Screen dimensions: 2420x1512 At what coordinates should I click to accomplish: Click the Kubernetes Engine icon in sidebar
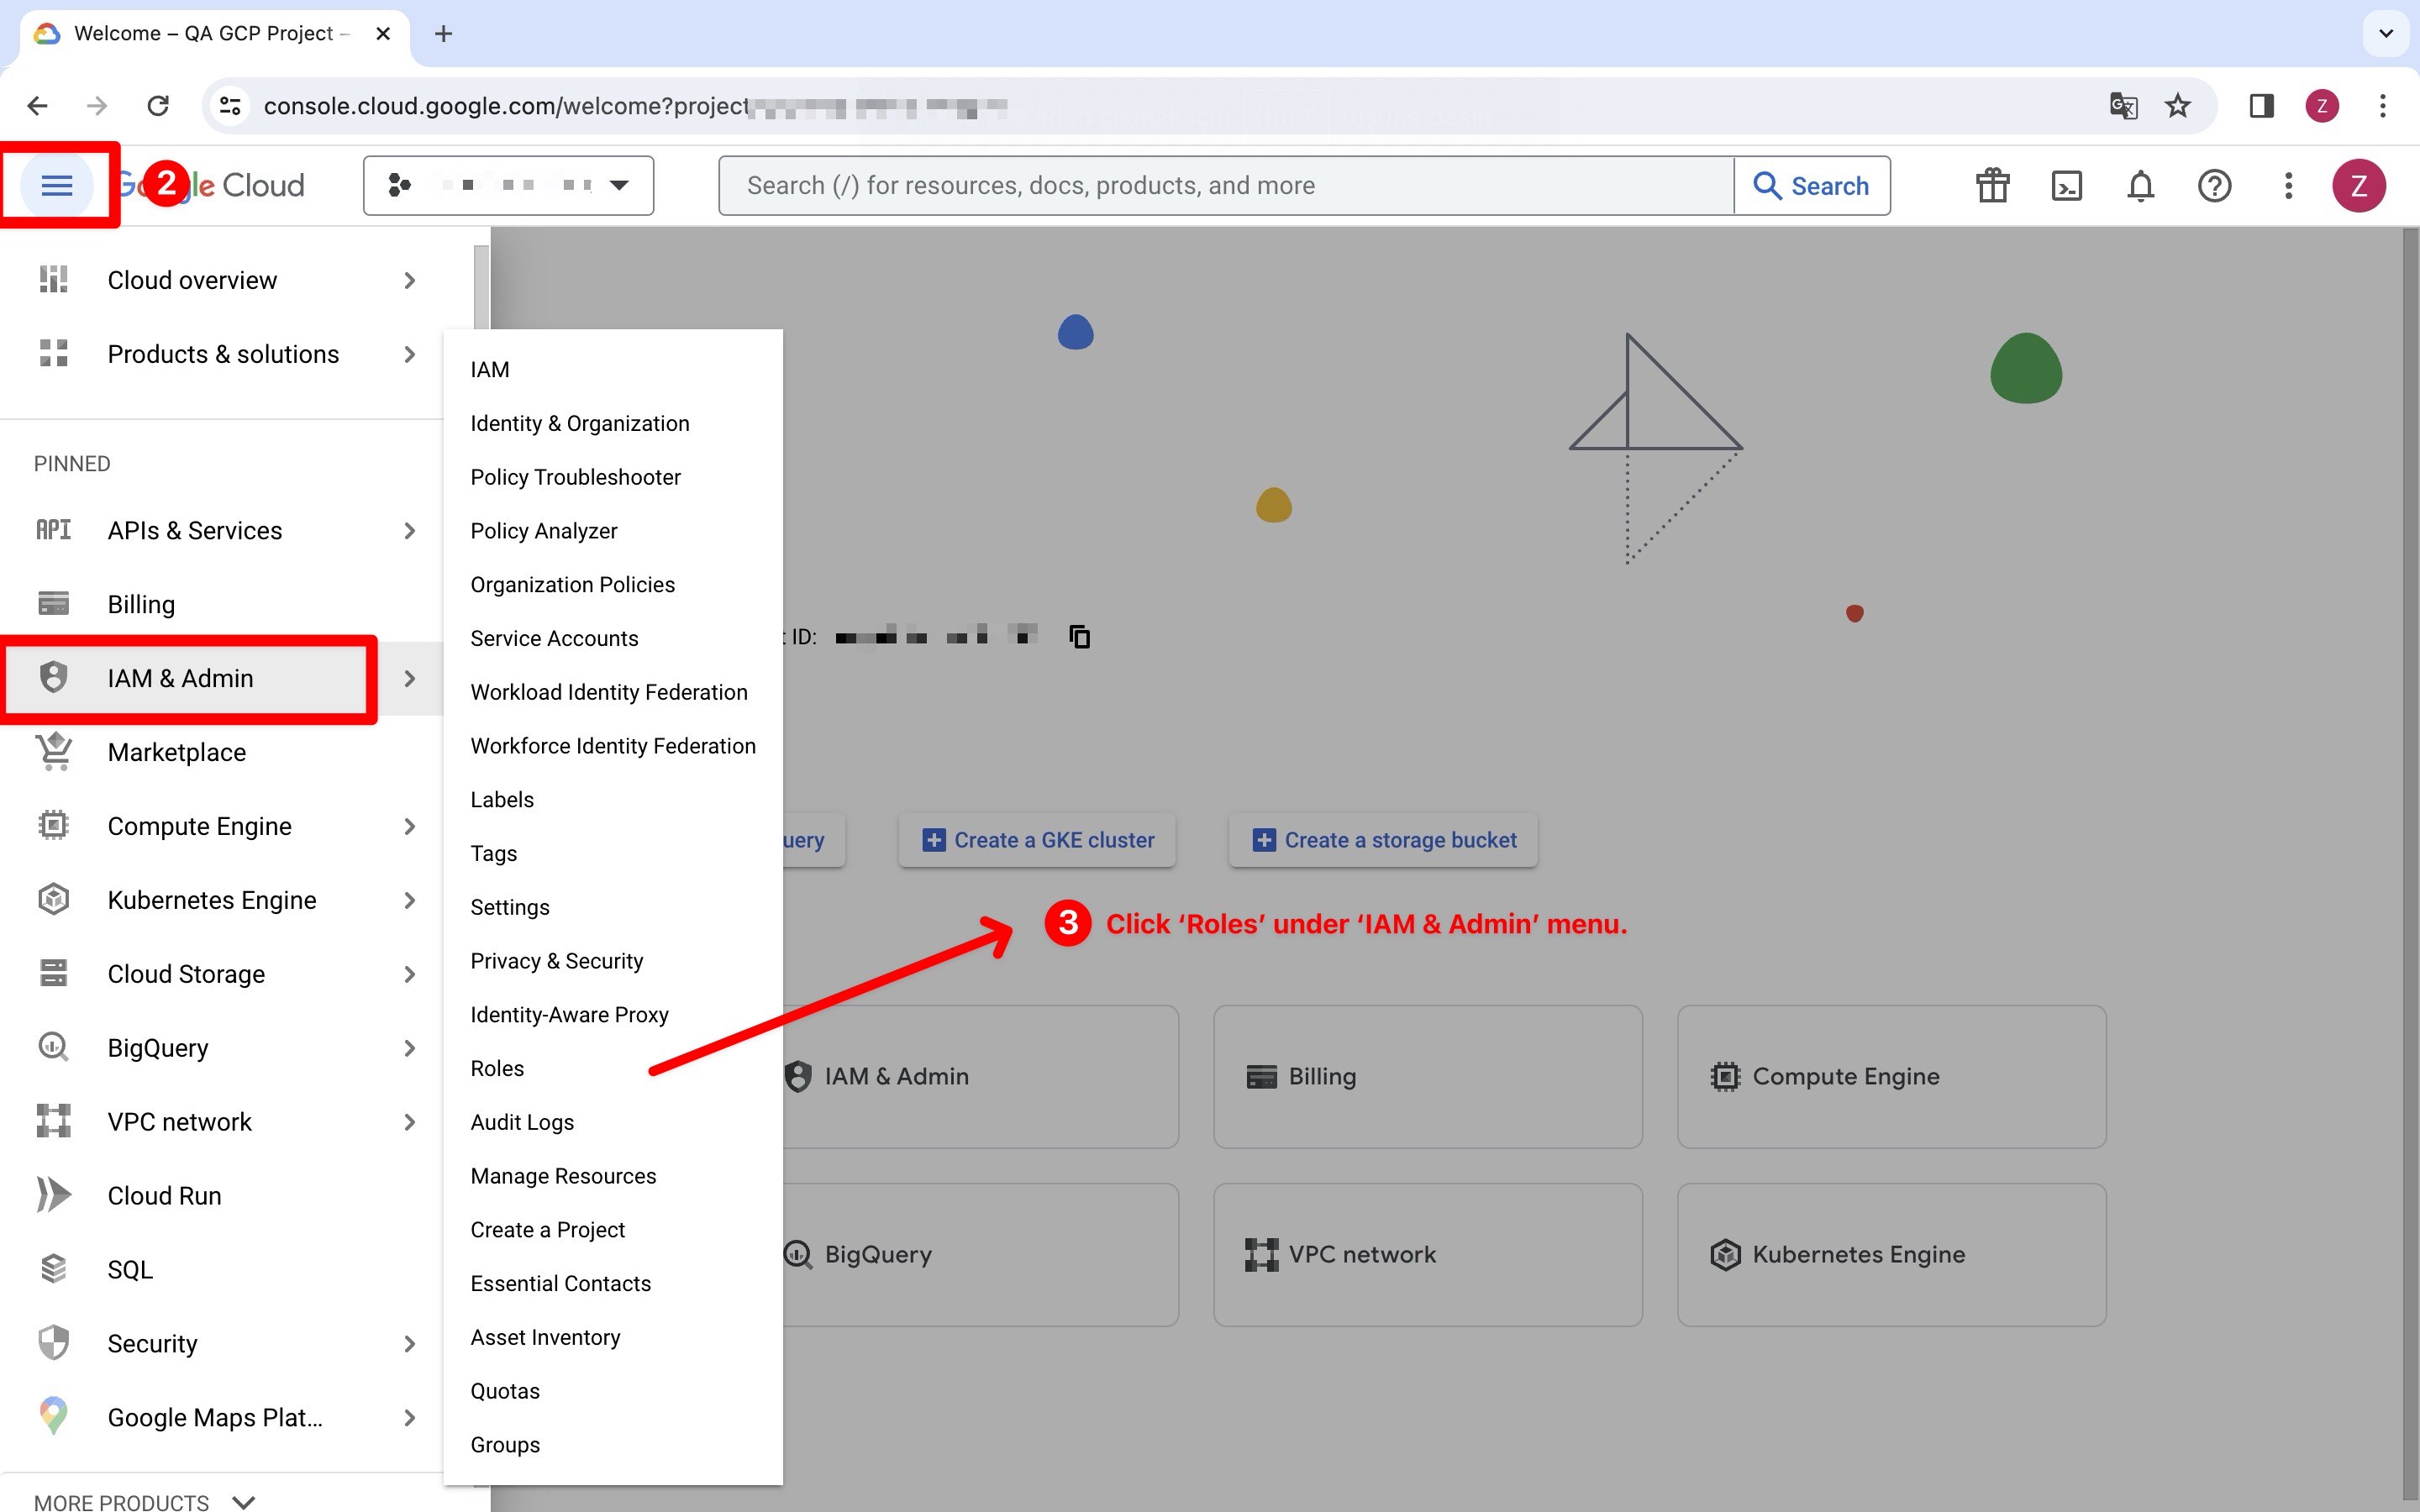click(x=53, y=899)
